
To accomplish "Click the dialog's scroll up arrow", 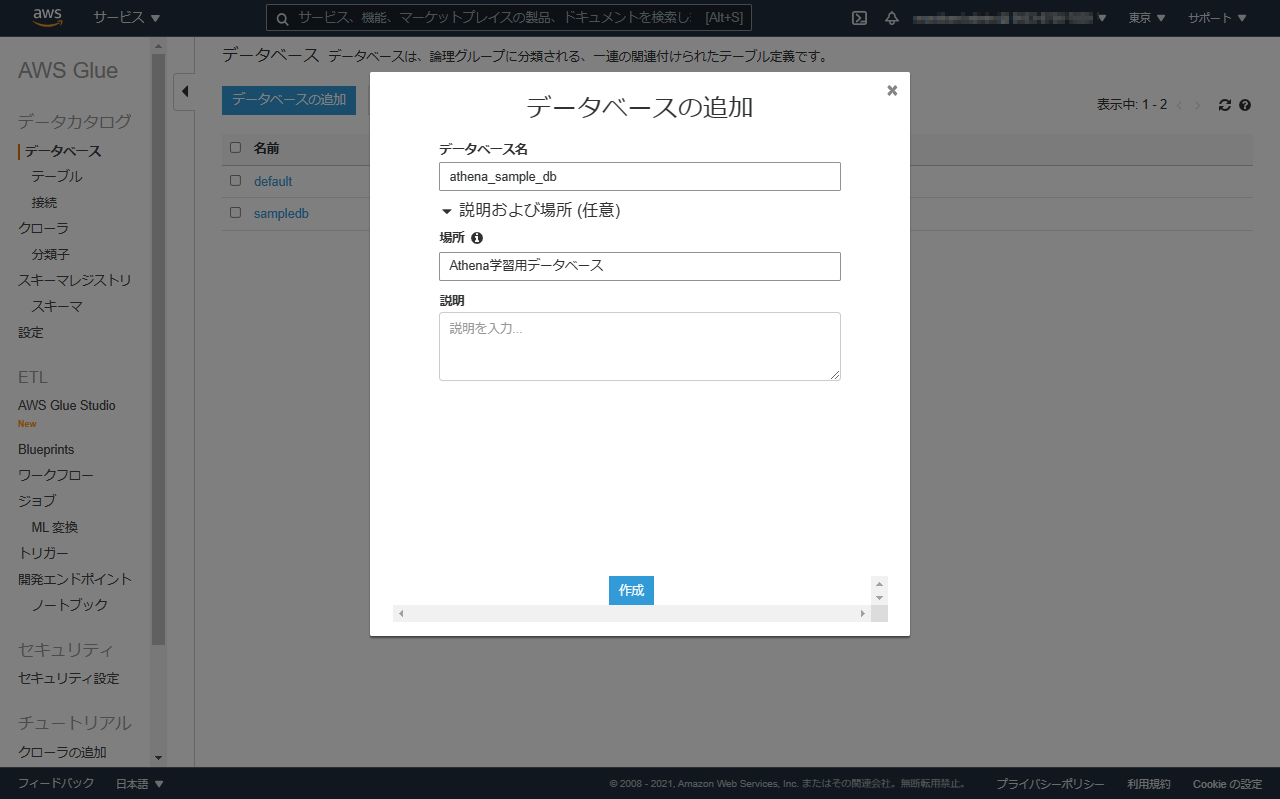I will click(879, 584).
